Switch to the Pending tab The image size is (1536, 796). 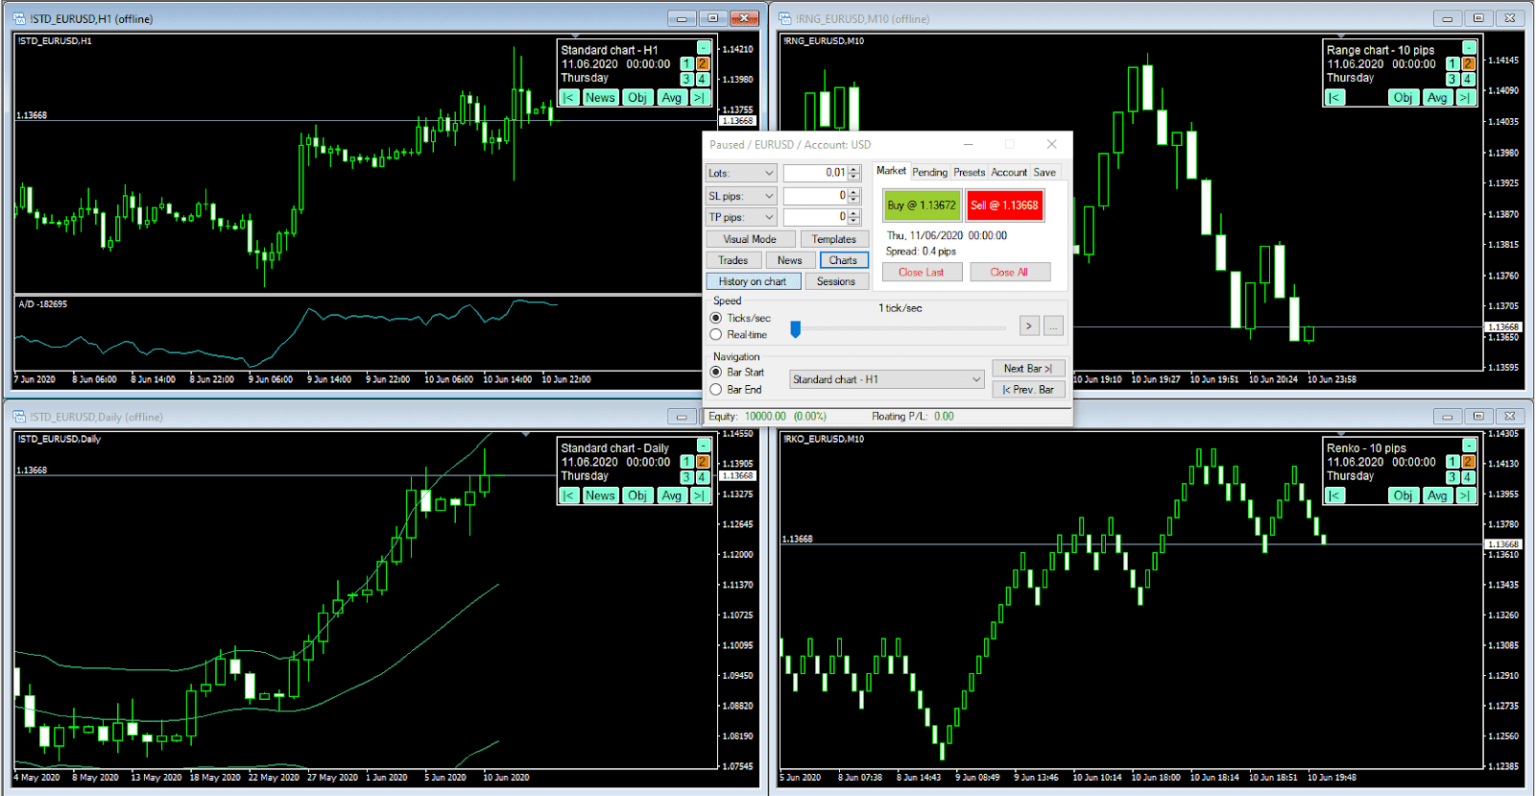click(929, 172)
